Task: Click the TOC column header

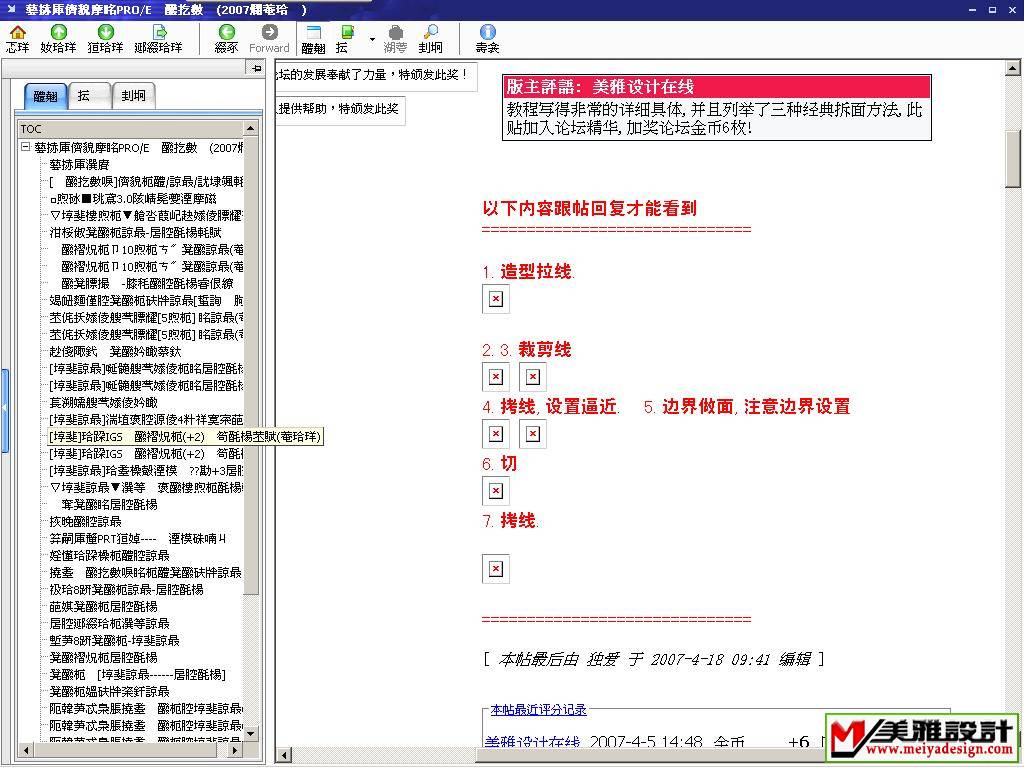Action: 131,129
